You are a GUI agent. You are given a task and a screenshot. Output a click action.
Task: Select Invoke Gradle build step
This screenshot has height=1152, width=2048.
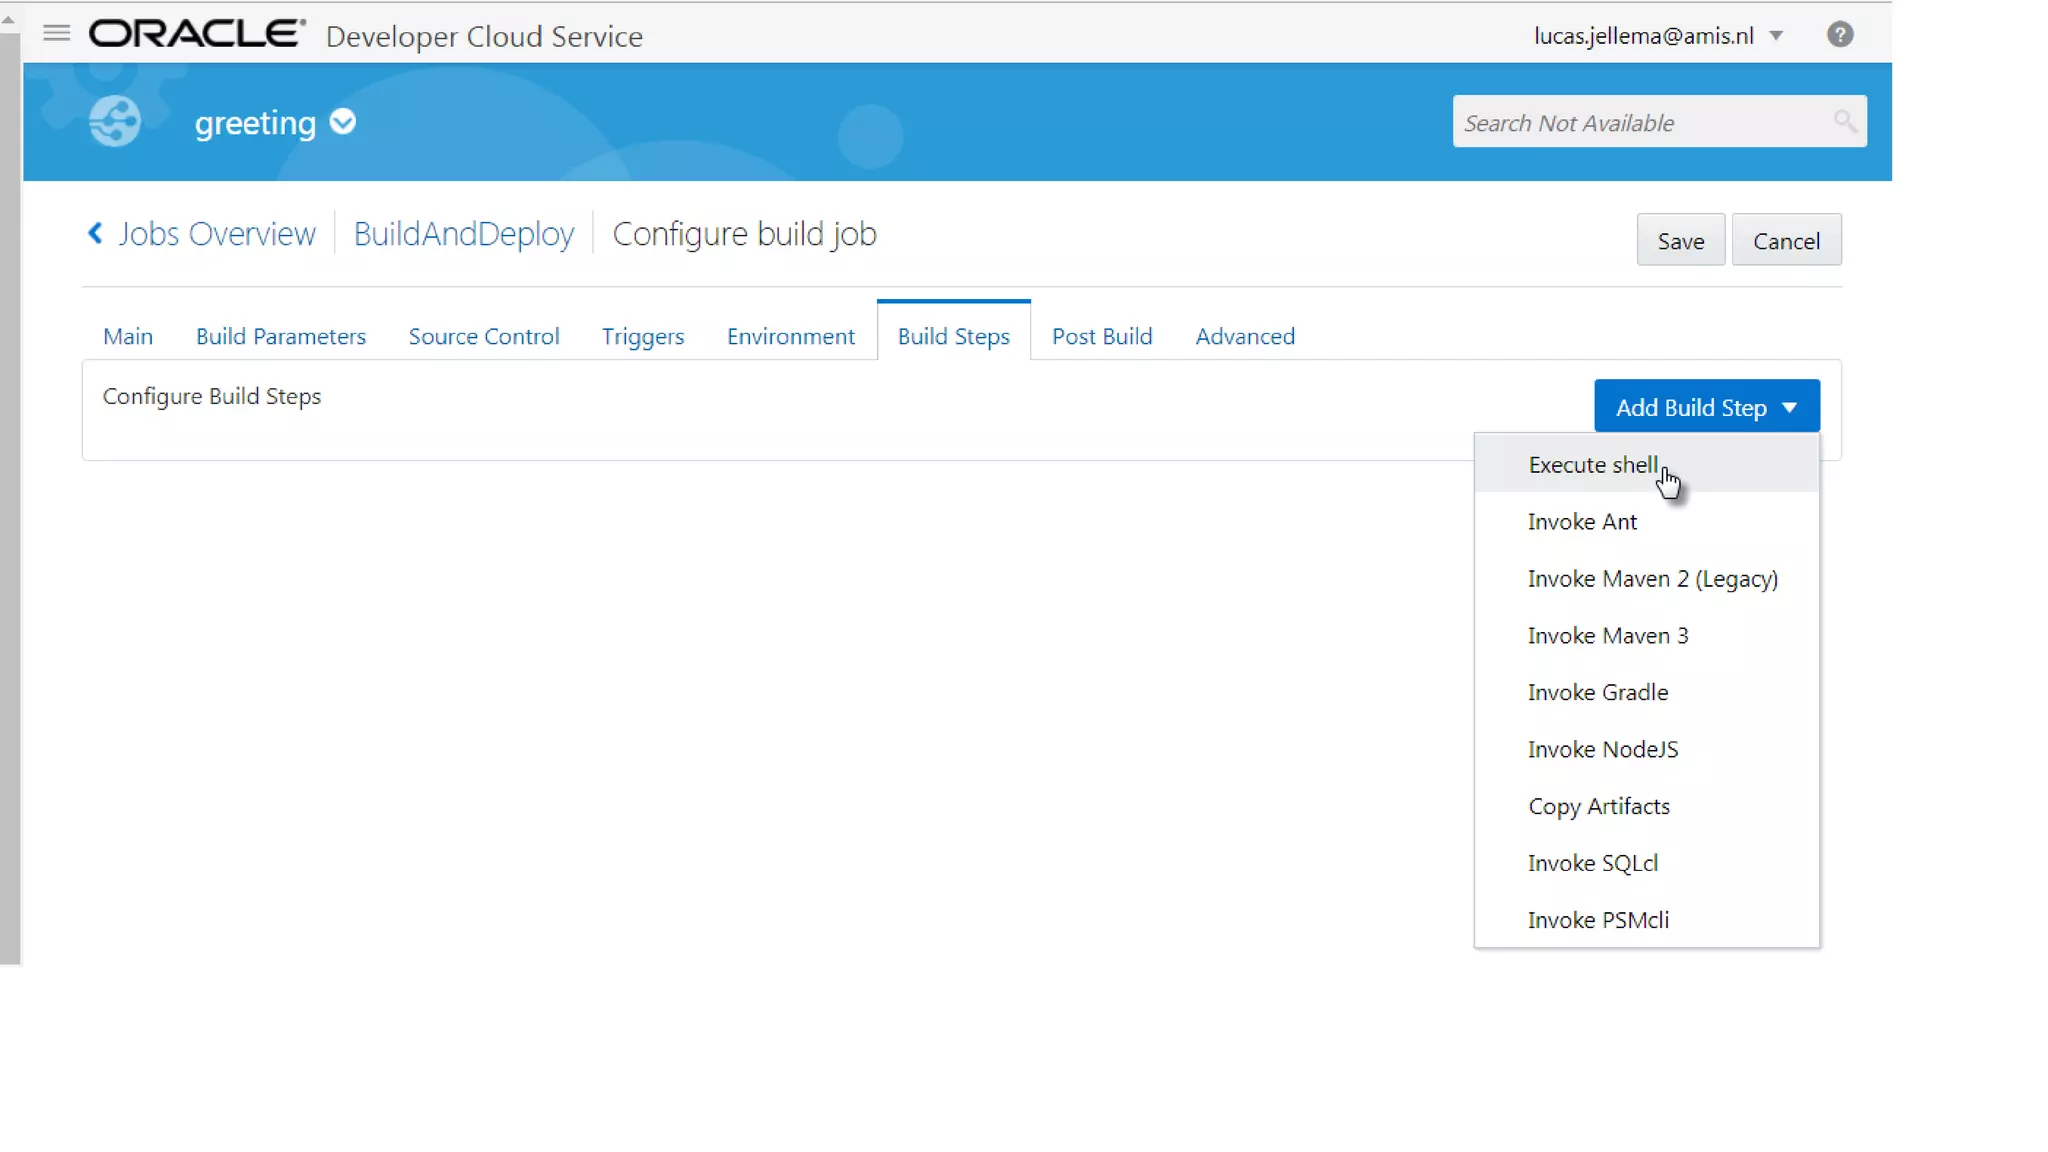click(x=1597, y=693)
